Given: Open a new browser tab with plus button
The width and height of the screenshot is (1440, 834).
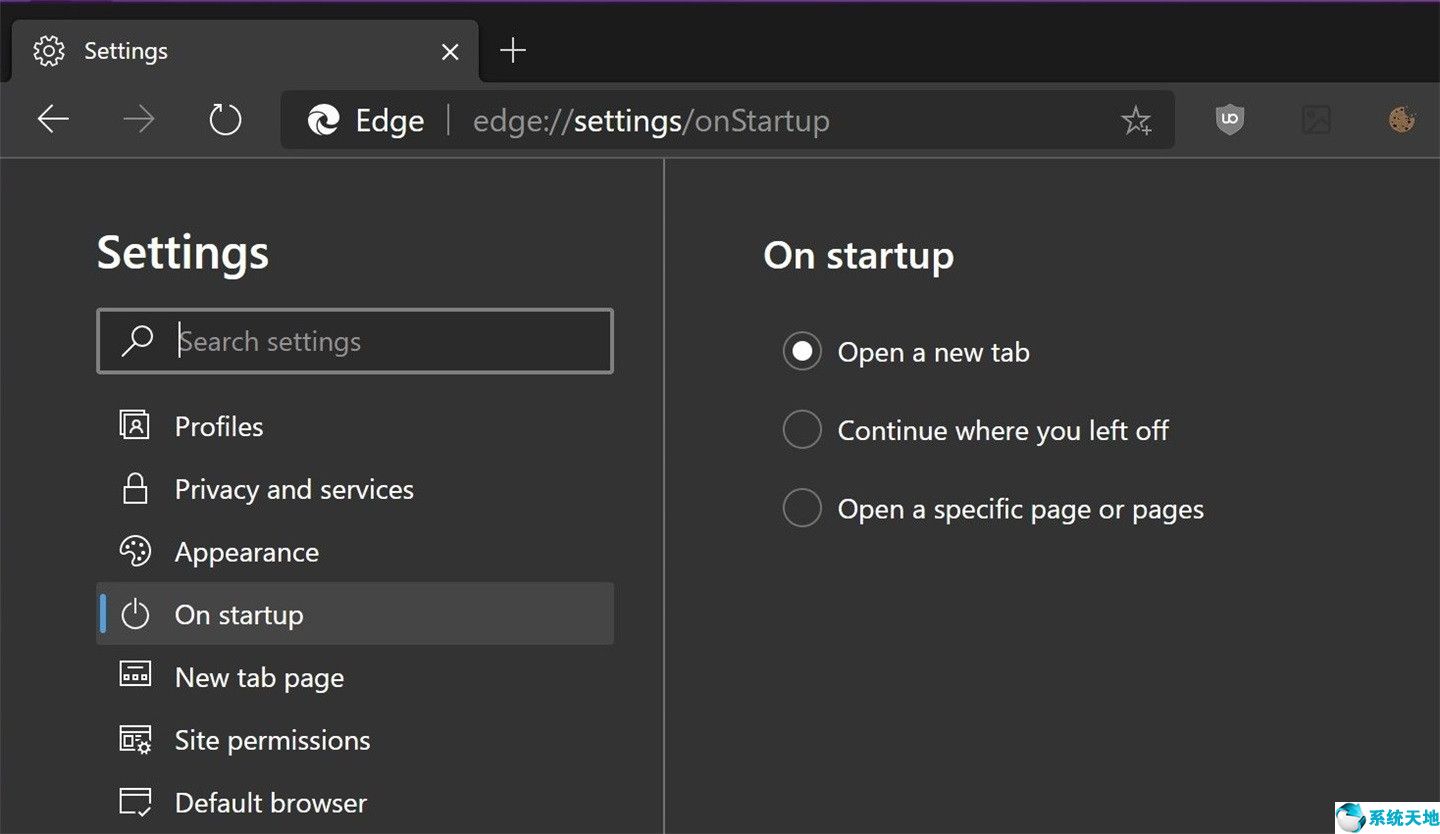Looking at the screenshot, I should tap(512, 51).
